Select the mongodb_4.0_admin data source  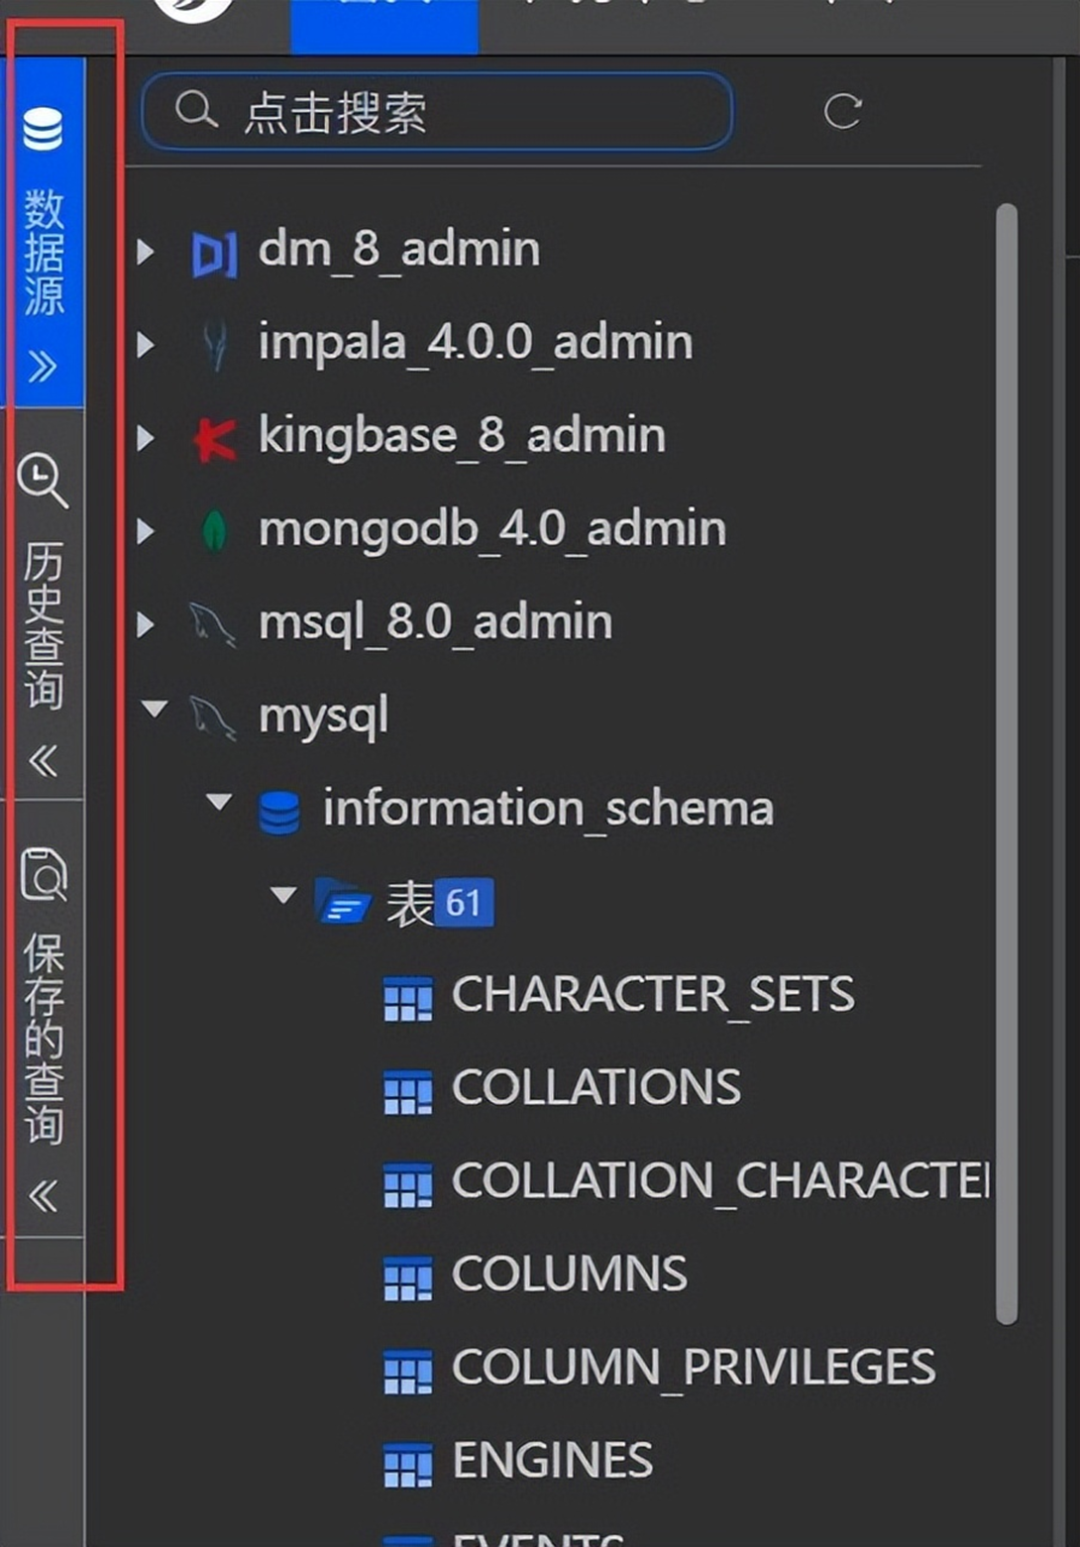coord(492,529)
